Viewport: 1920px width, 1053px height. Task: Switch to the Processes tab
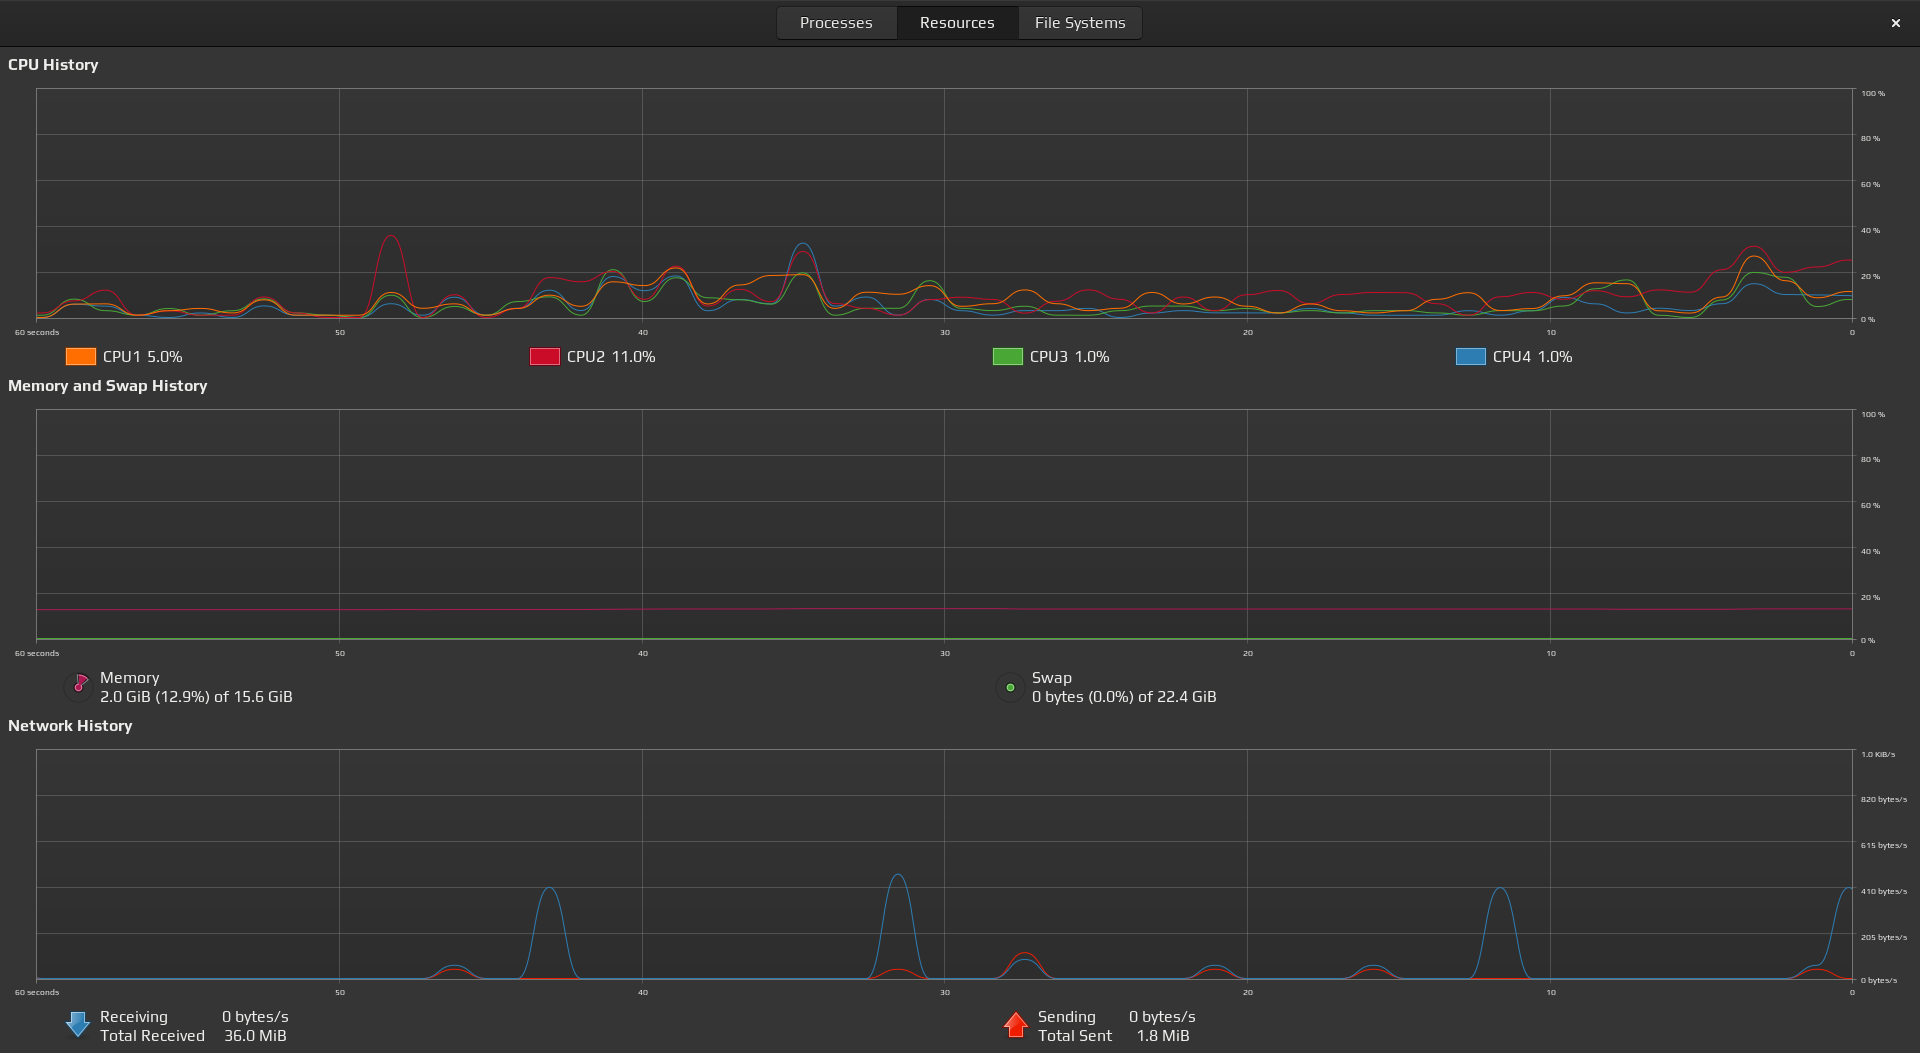pyautogui.click(x=836, y=23)
